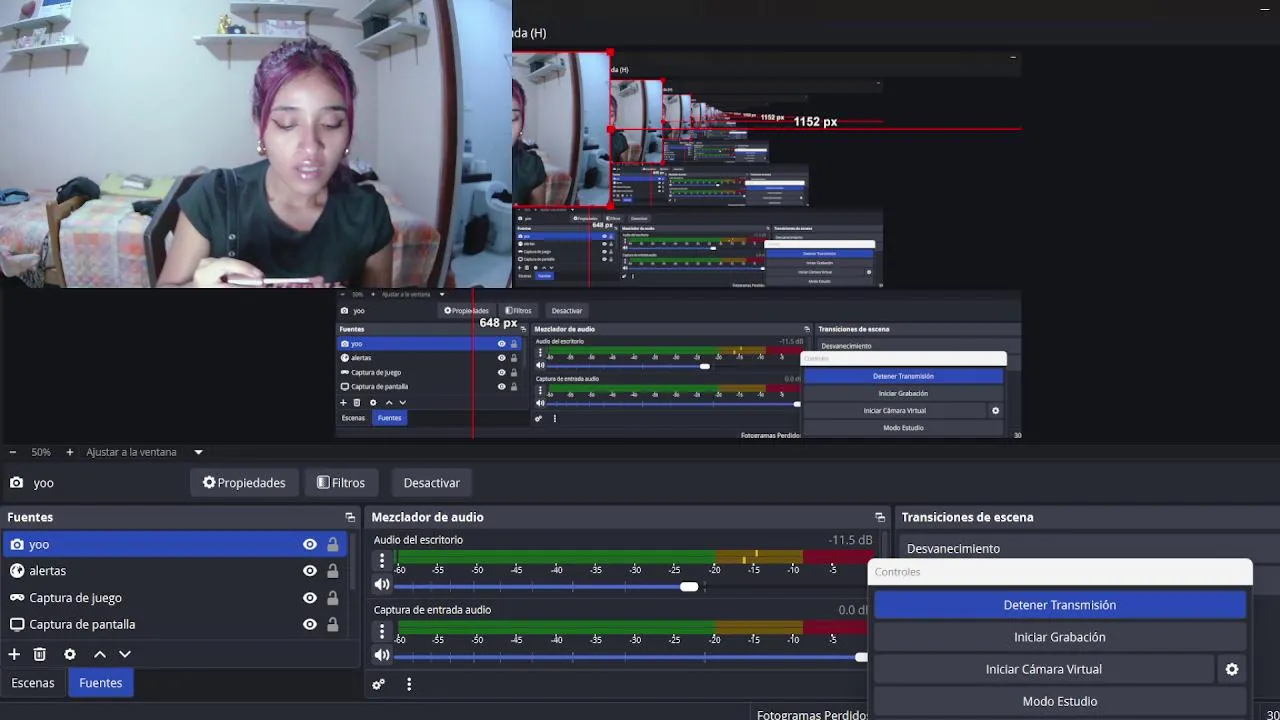Screen dimensions: 1280x720
Task: Unlock the yoo source lock
Action: (x=333, y=544)
